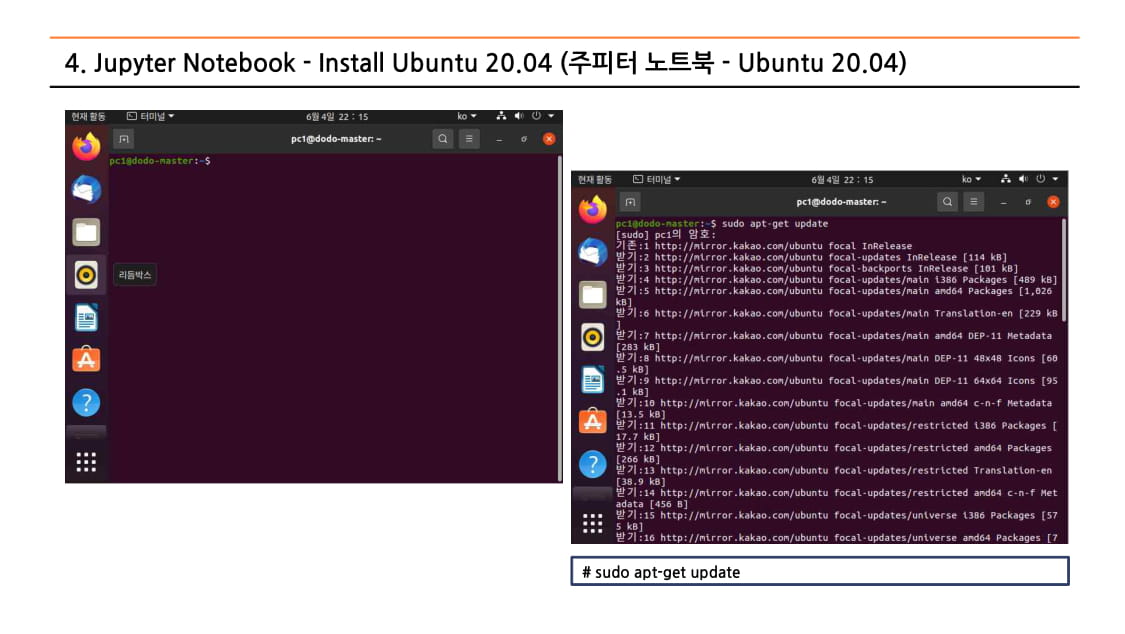Image resolution: width=1125 pixels, height=634 pixels.
Task: Click slide title 'Jupyter Notebook - Install Ubuntu 20.04'
Action: click(323, 62)
